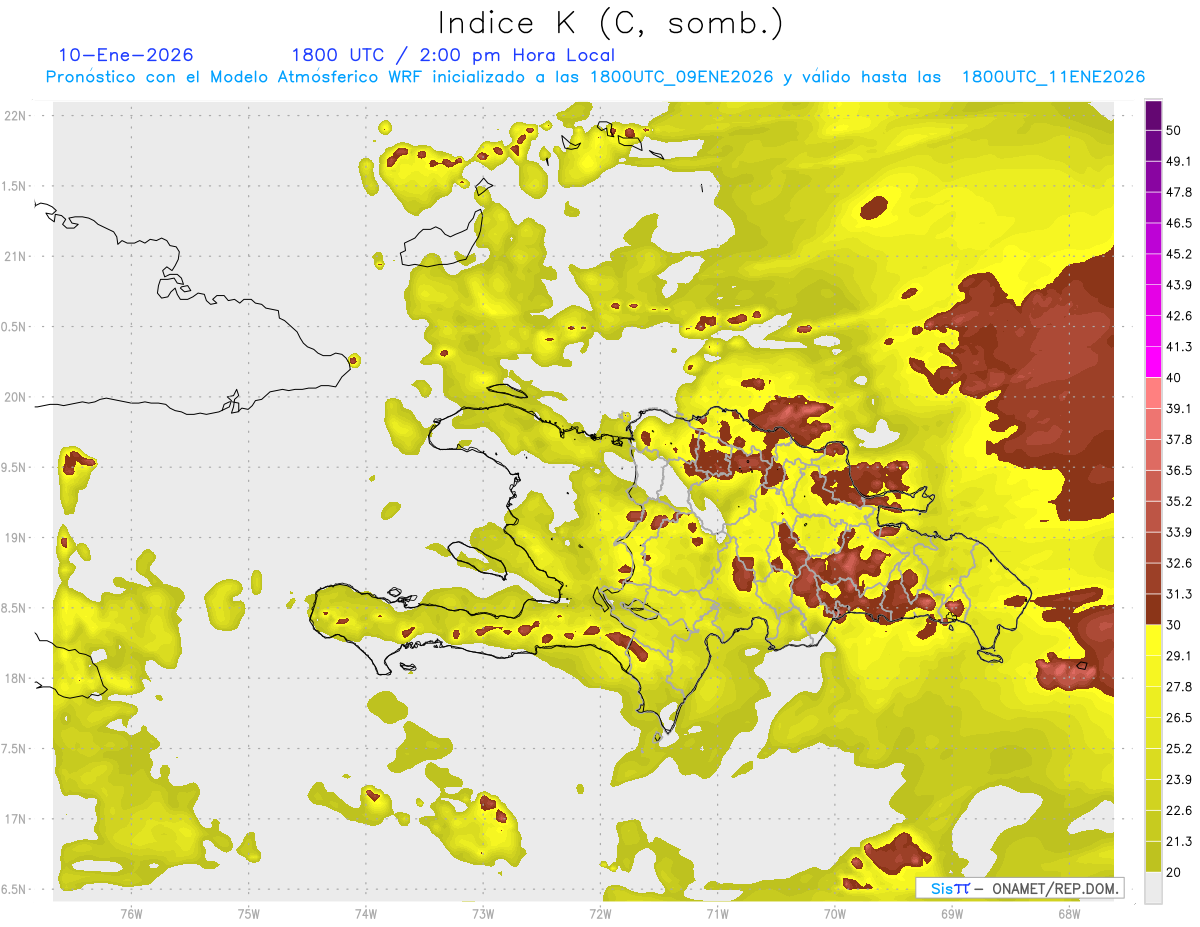The image size is (1200, 927).
Task: Click the color scale value "45.2"
Action: point(1180,254)
